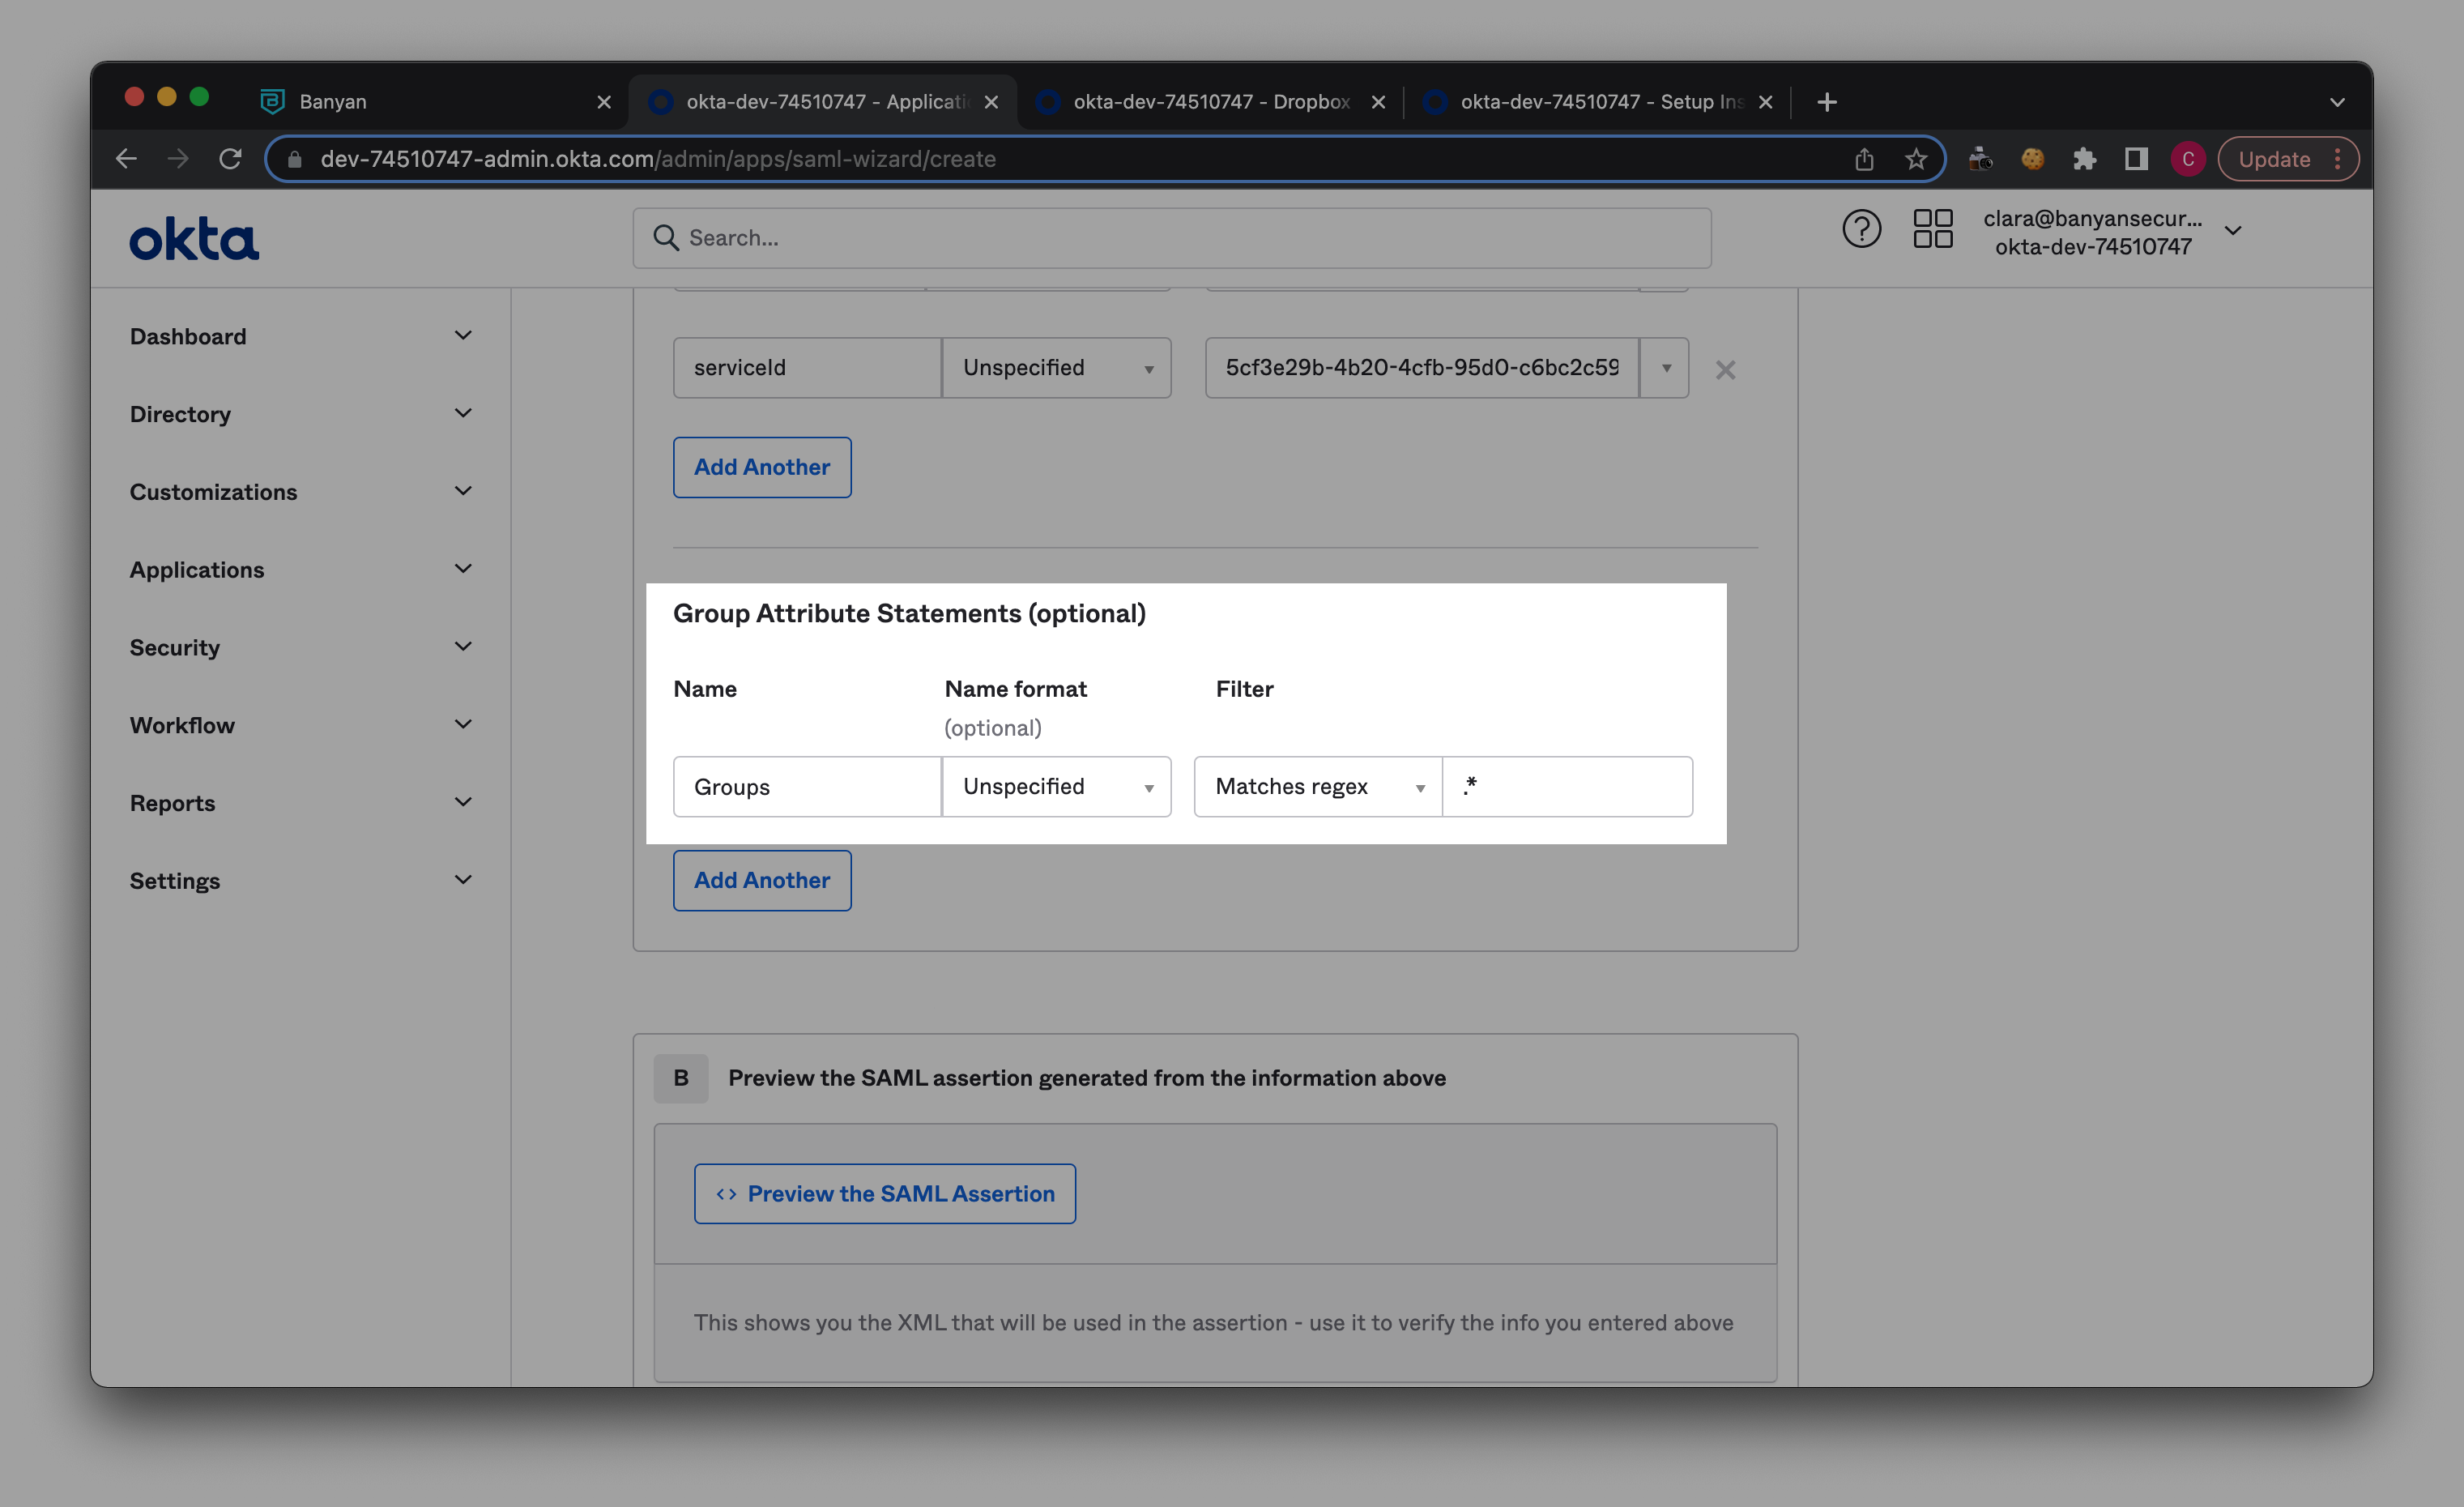Click the share page icon in address bar
The height and width of the screenshot is (1507, 2464).
[x=1864, y=159]
